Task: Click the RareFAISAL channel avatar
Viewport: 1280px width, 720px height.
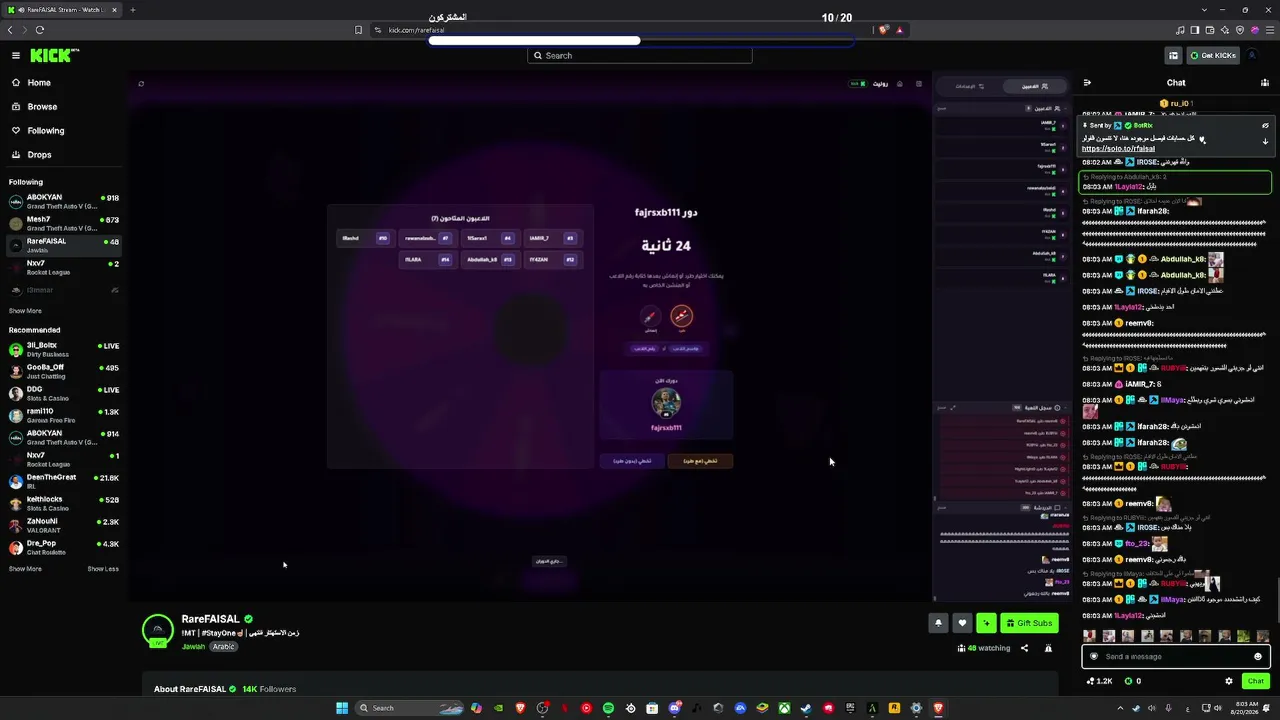Action: pos(158,631)
